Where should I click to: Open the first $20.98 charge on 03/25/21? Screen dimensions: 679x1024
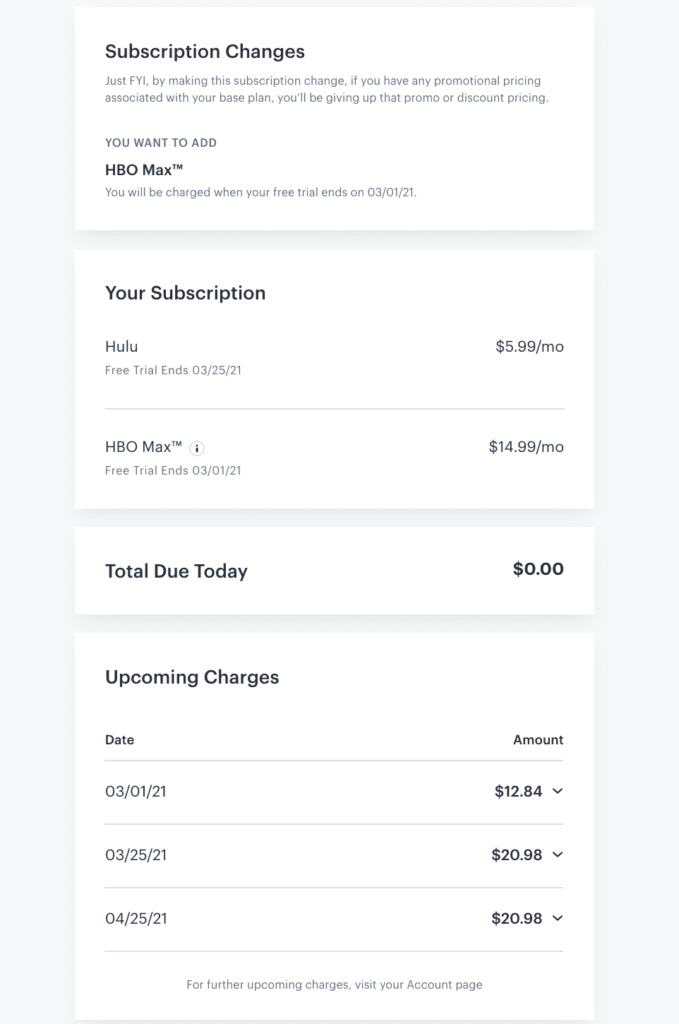(x=516, y=855)
